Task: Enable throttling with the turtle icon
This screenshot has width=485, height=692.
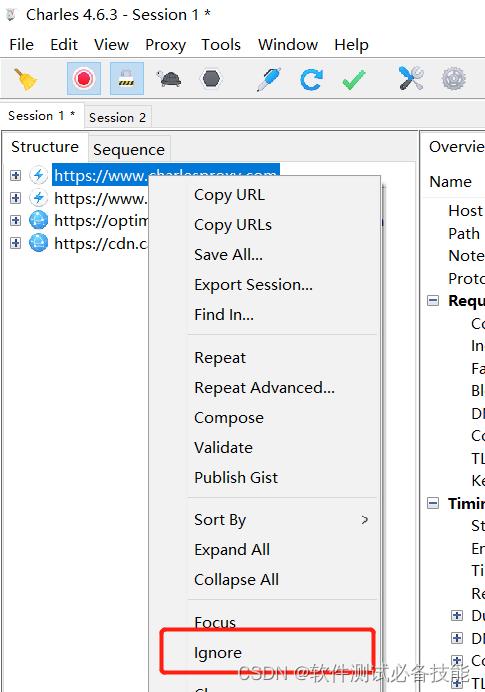Action: (x=169, y=79)
